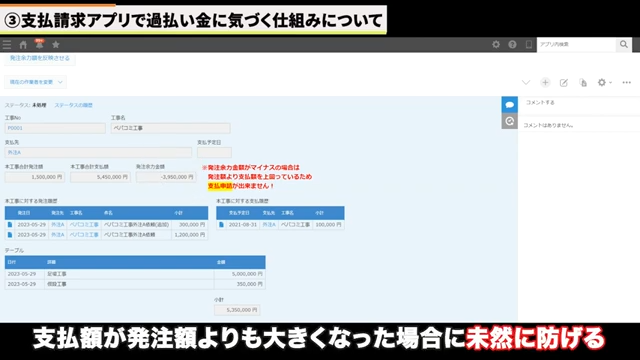Open the record icon of the 300,000 円 order row
This screenshot has height=360, width=640.
tap(10, 224)
